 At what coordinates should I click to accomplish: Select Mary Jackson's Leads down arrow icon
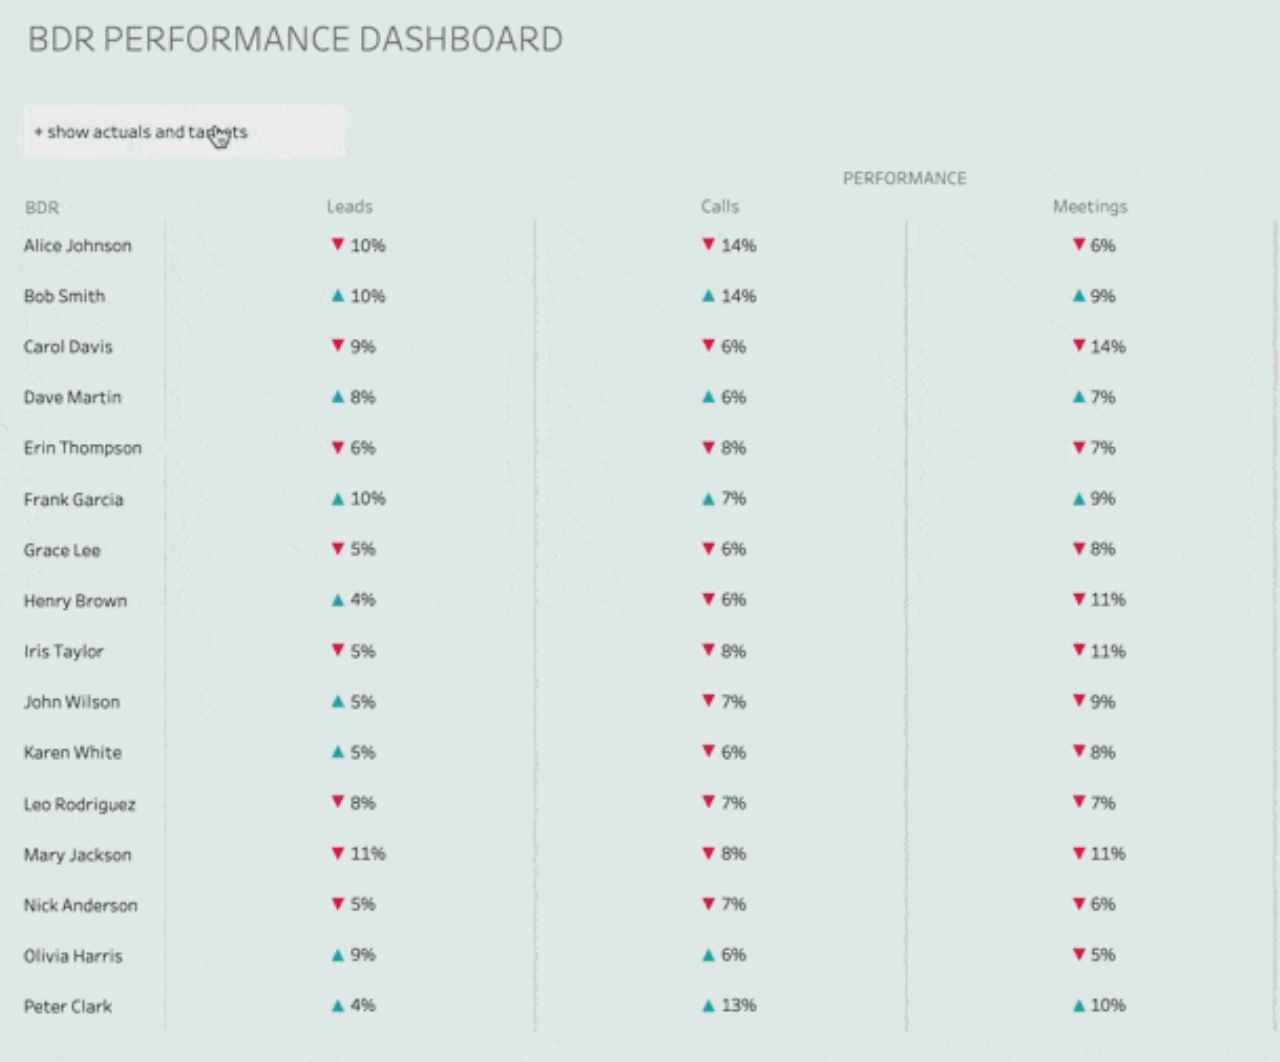[x=338, y=853]
